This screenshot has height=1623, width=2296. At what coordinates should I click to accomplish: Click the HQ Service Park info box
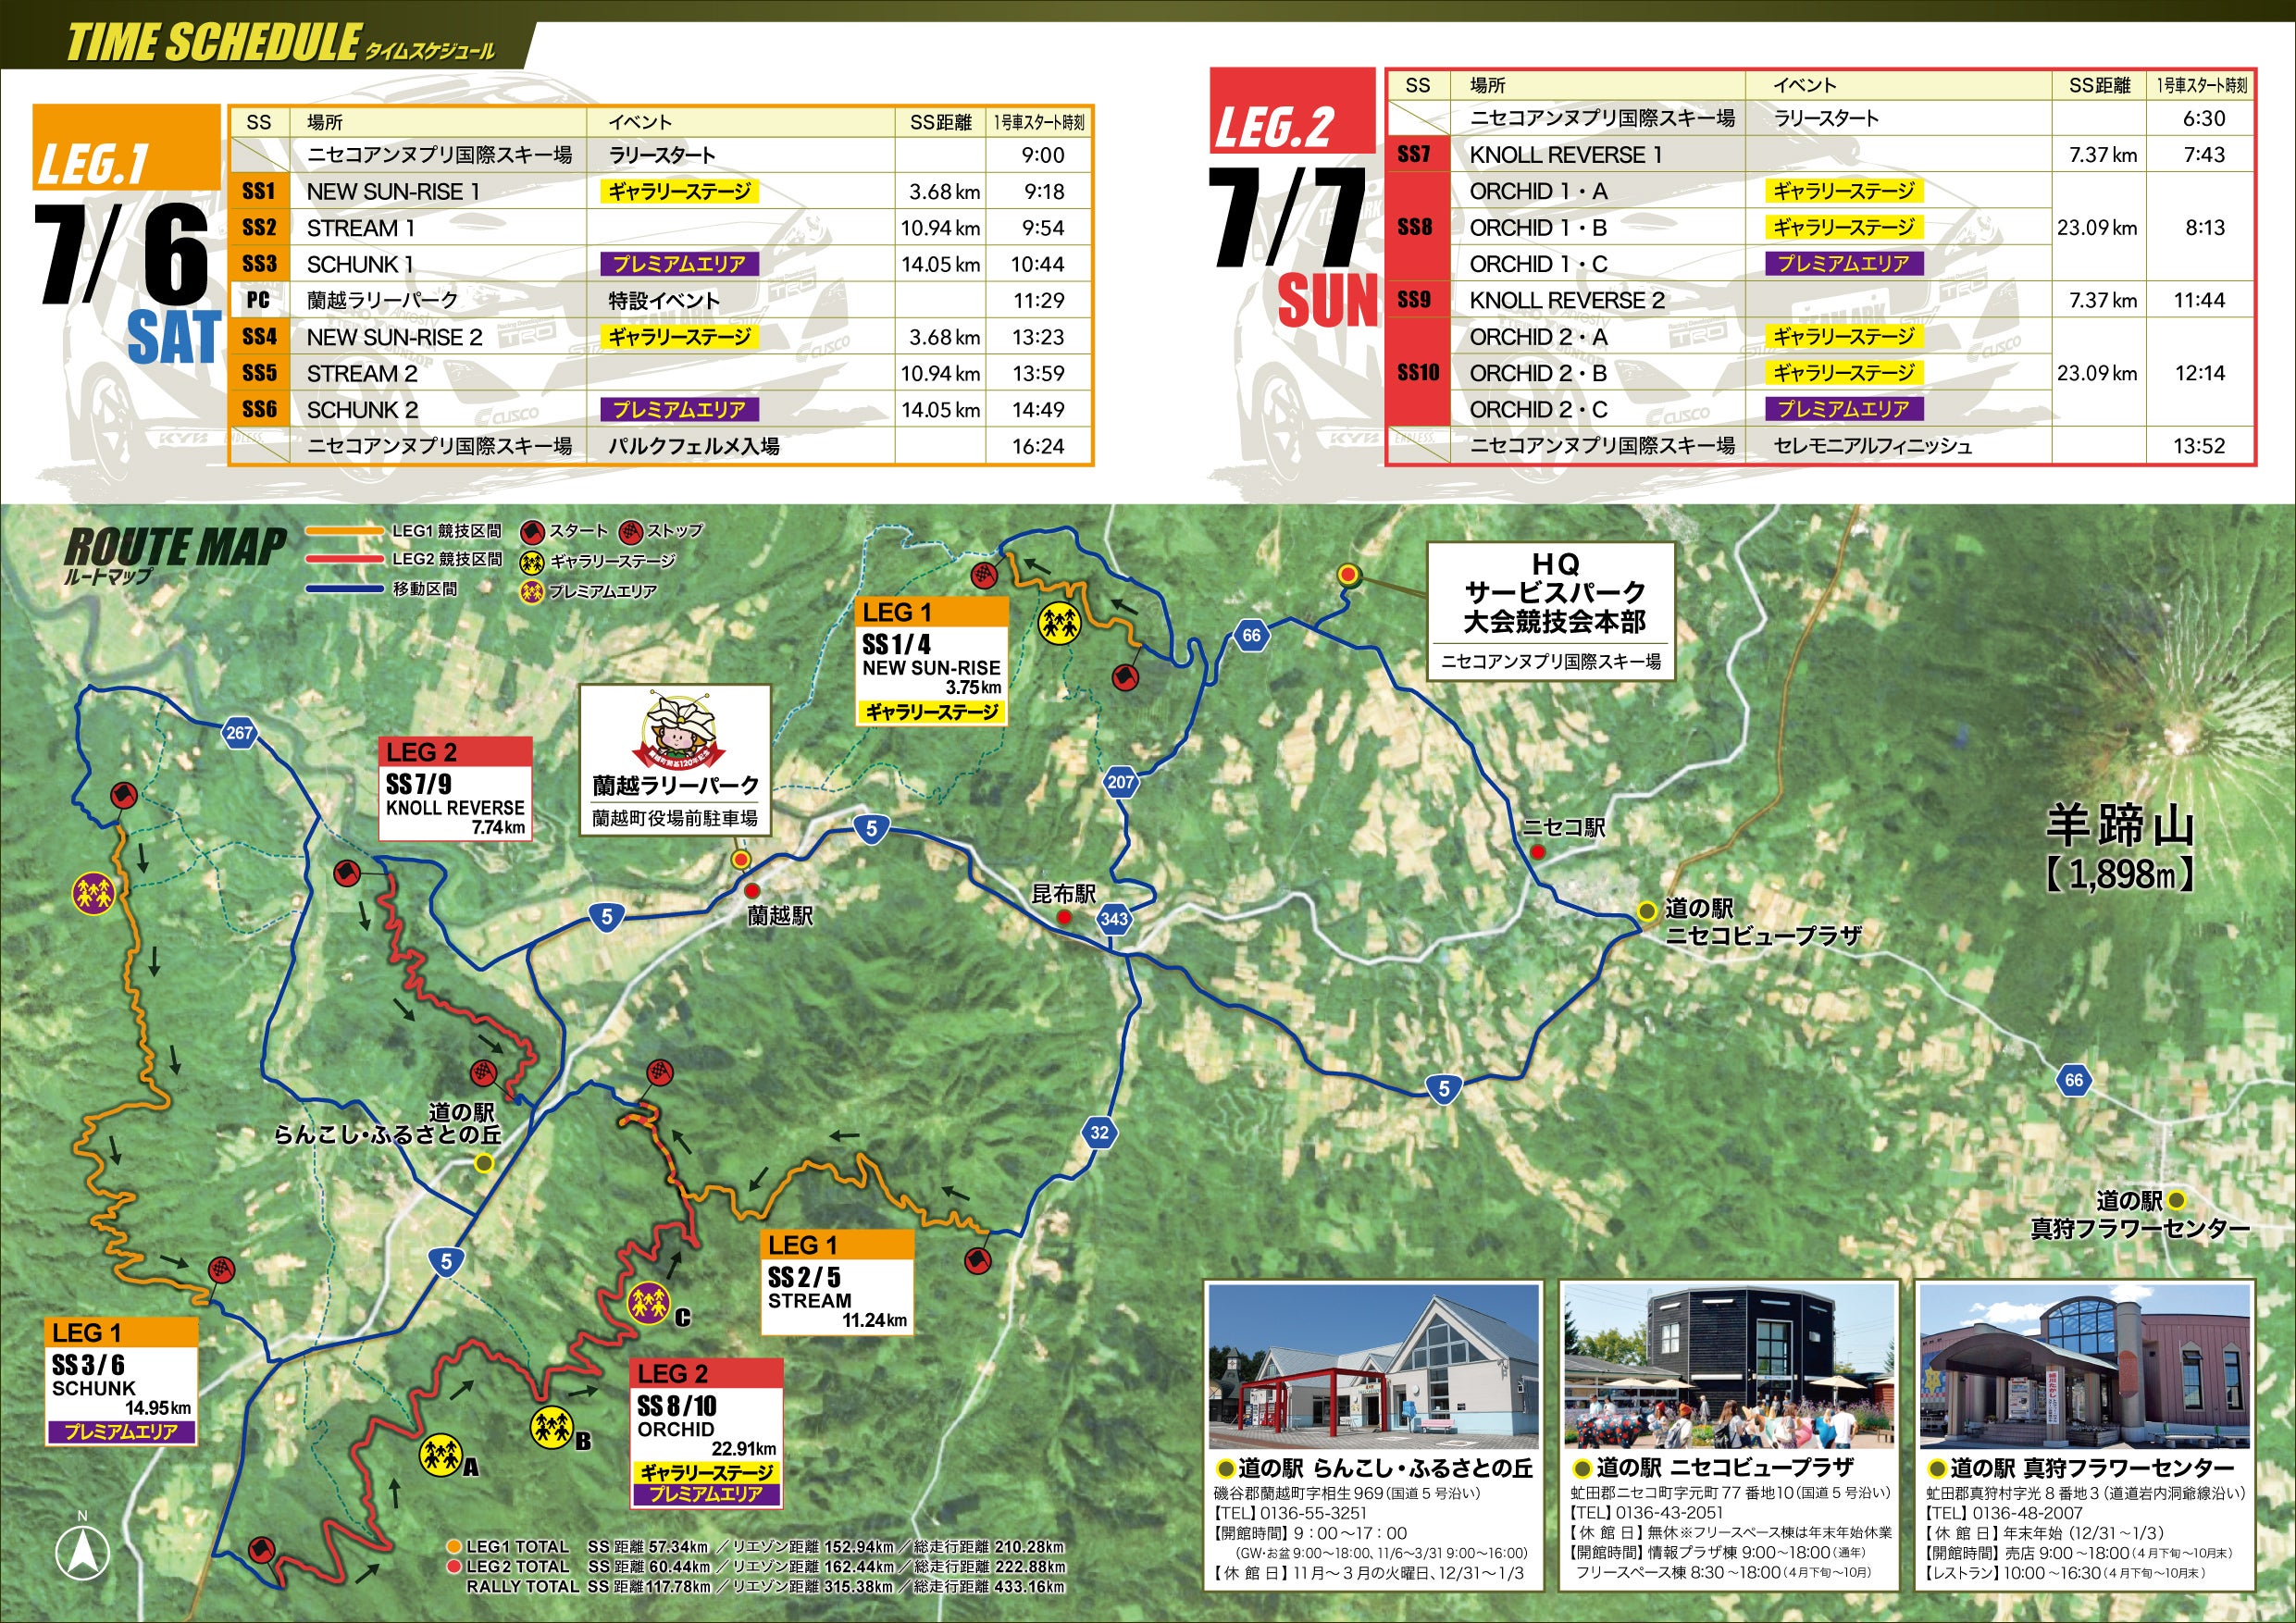coord(1550,612)
